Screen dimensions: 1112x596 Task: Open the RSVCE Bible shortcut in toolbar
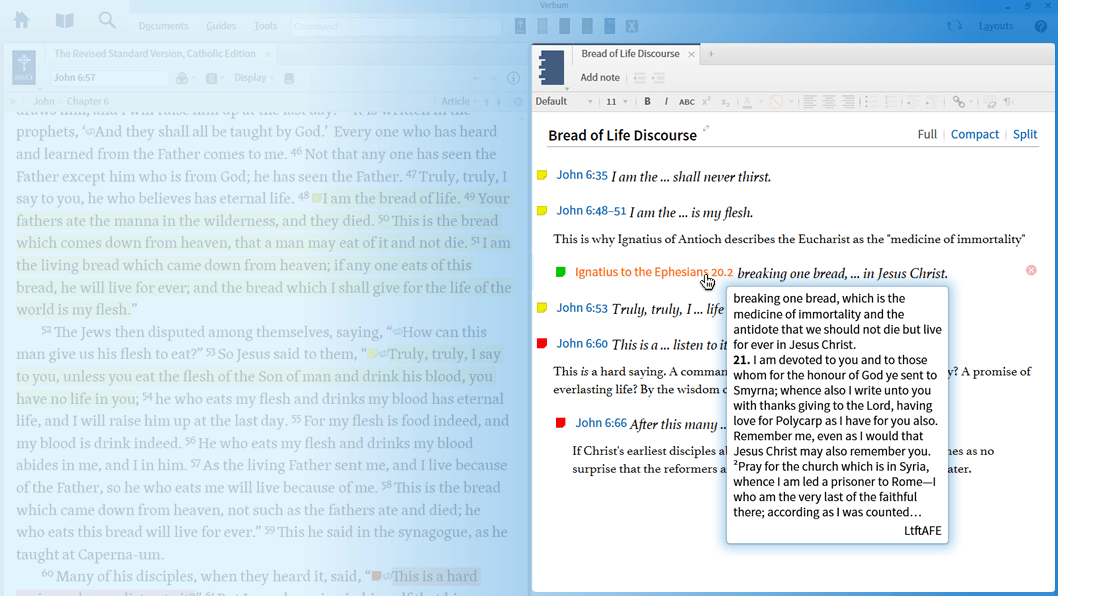521,26
